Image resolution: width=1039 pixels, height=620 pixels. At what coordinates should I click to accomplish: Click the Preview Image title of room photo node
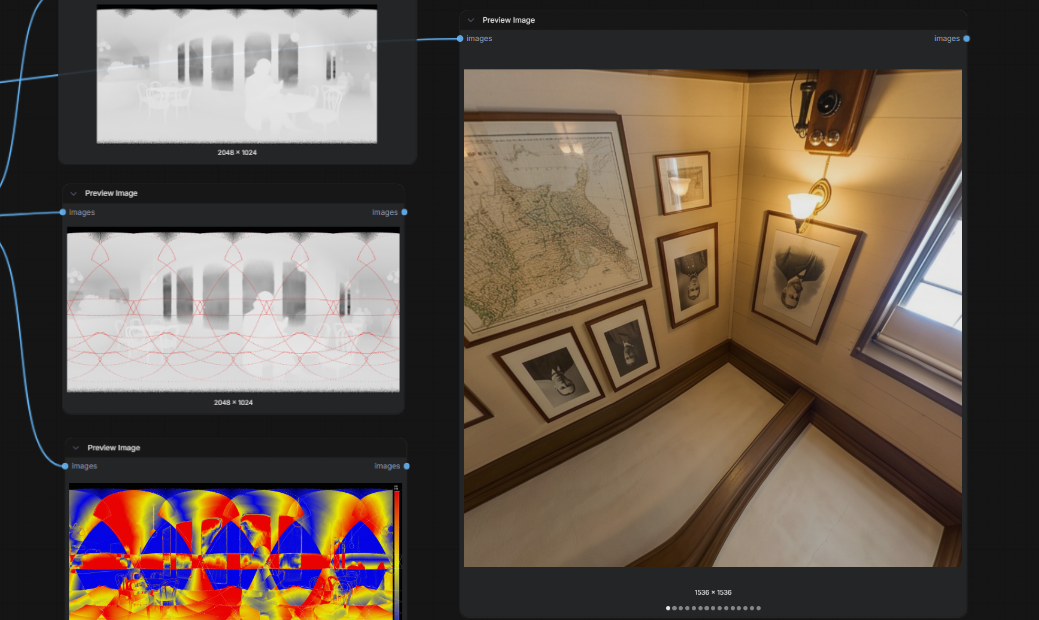[x=508, y=21]
